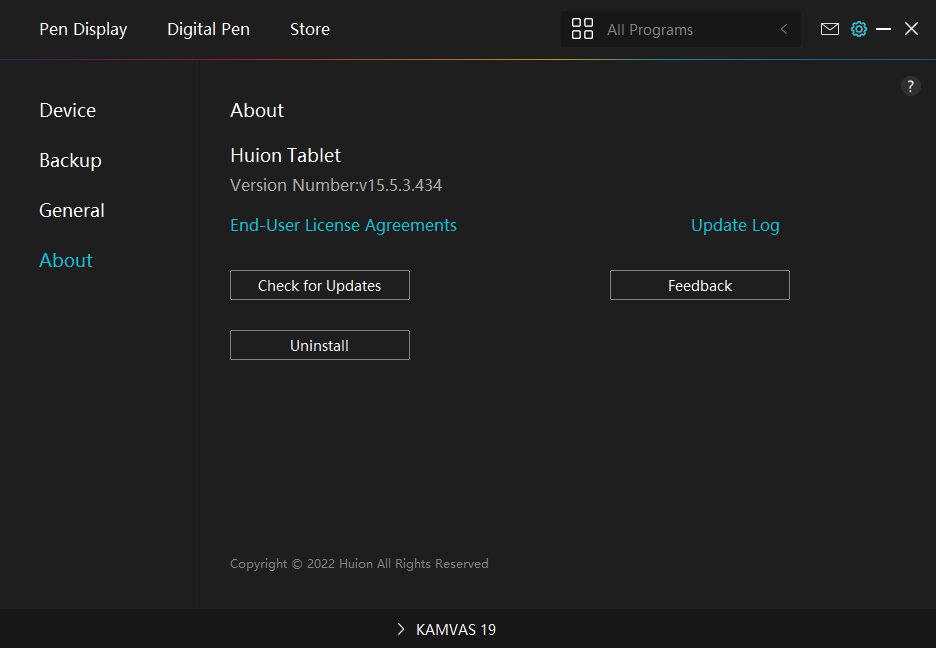Select Backup in the sidebar
Screen dimensions: 936x648
tap(70, 161)
